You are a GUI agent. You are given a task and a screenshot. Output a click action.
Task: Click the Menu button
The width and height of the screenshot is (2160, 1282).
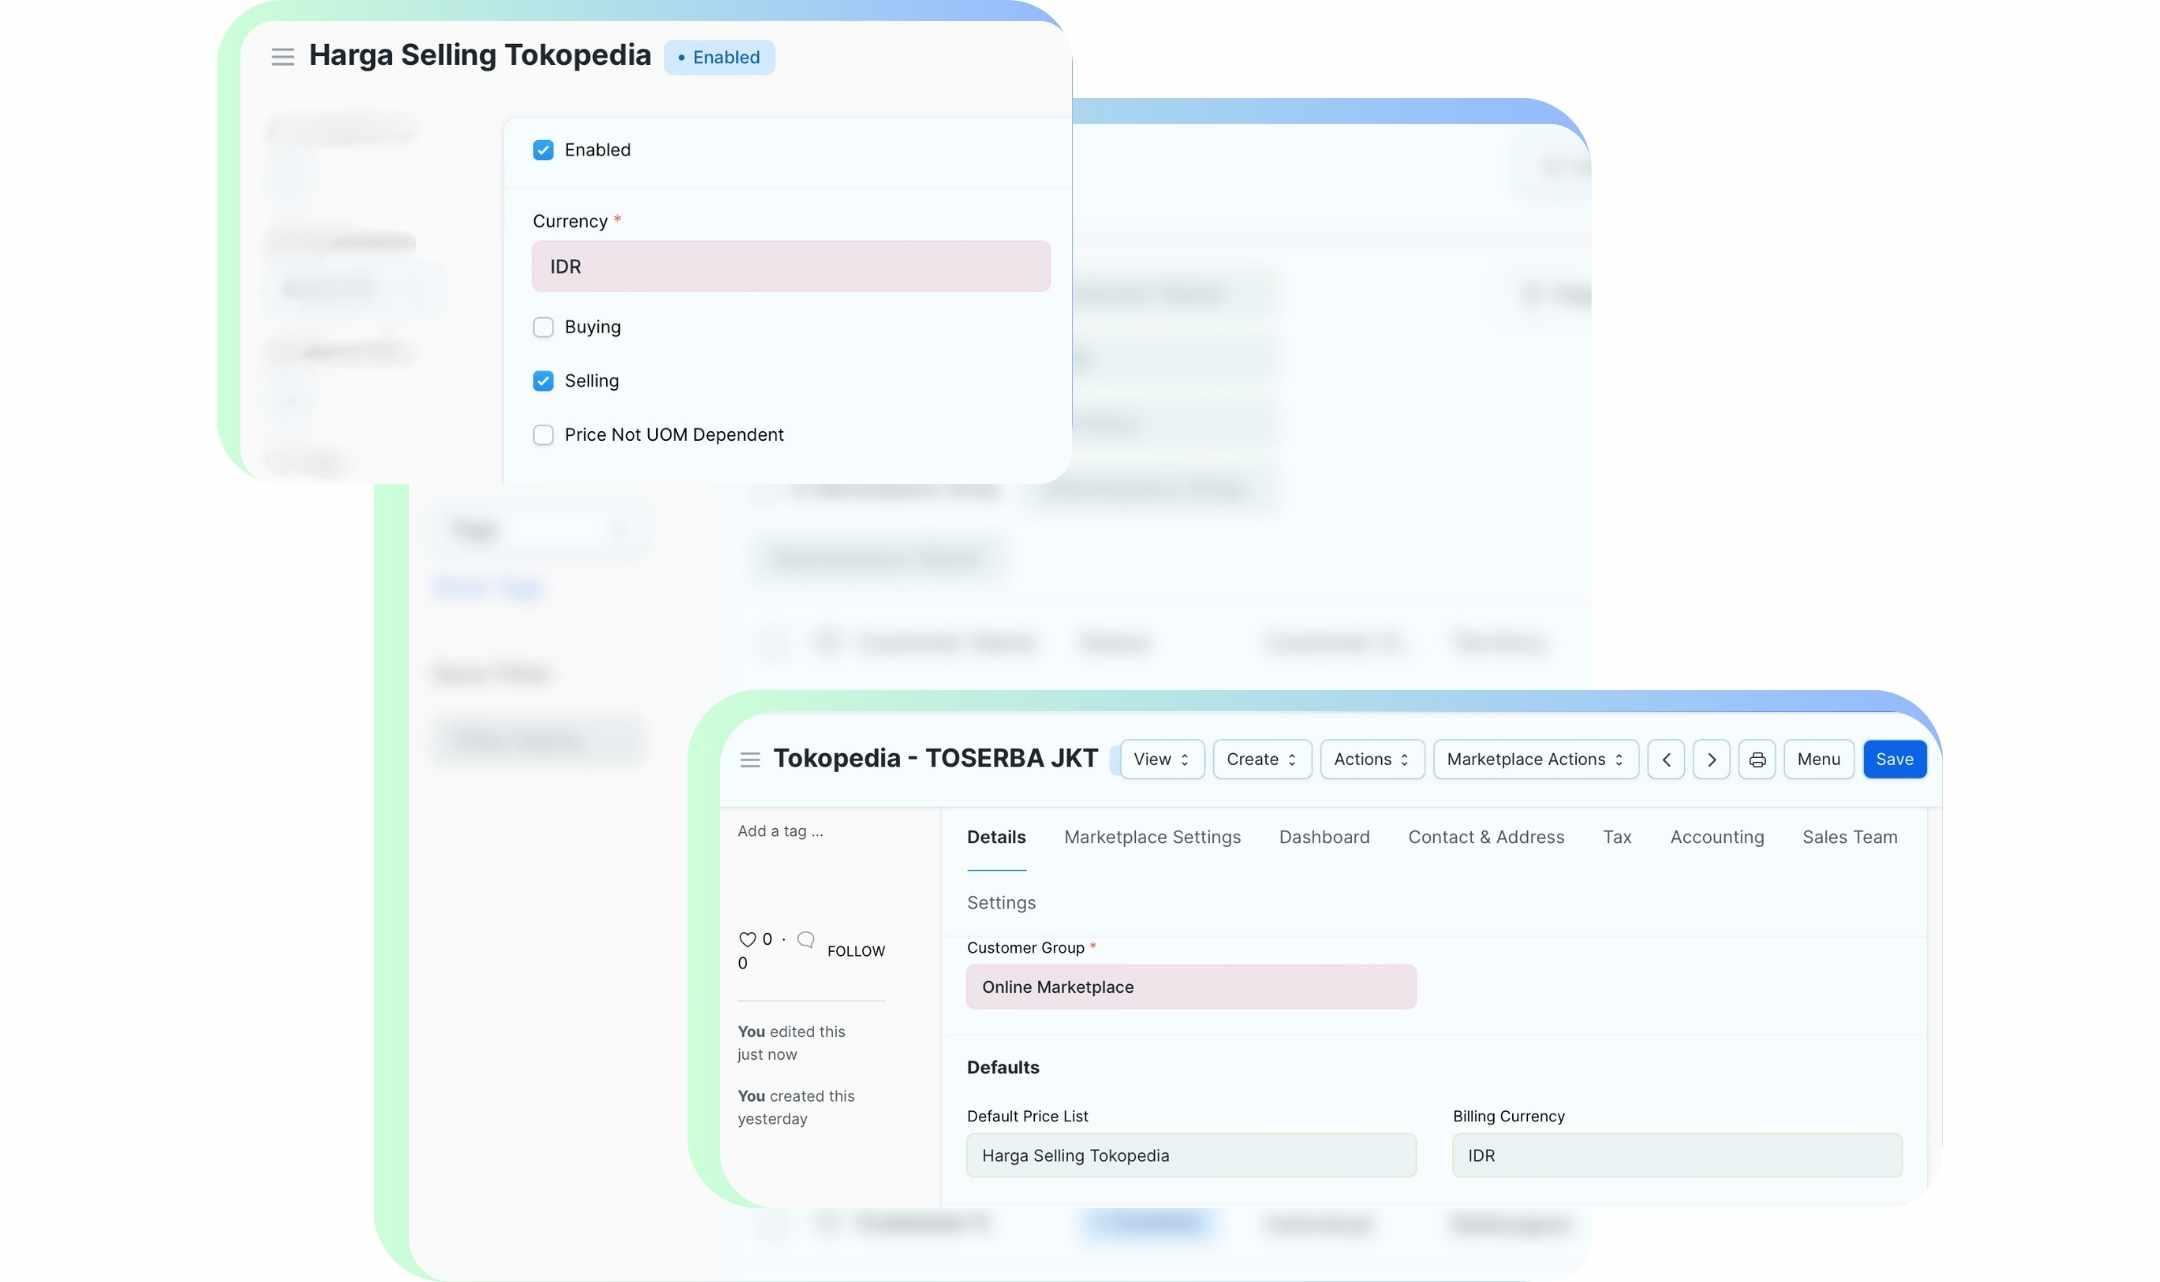(x=1818, y=760)
